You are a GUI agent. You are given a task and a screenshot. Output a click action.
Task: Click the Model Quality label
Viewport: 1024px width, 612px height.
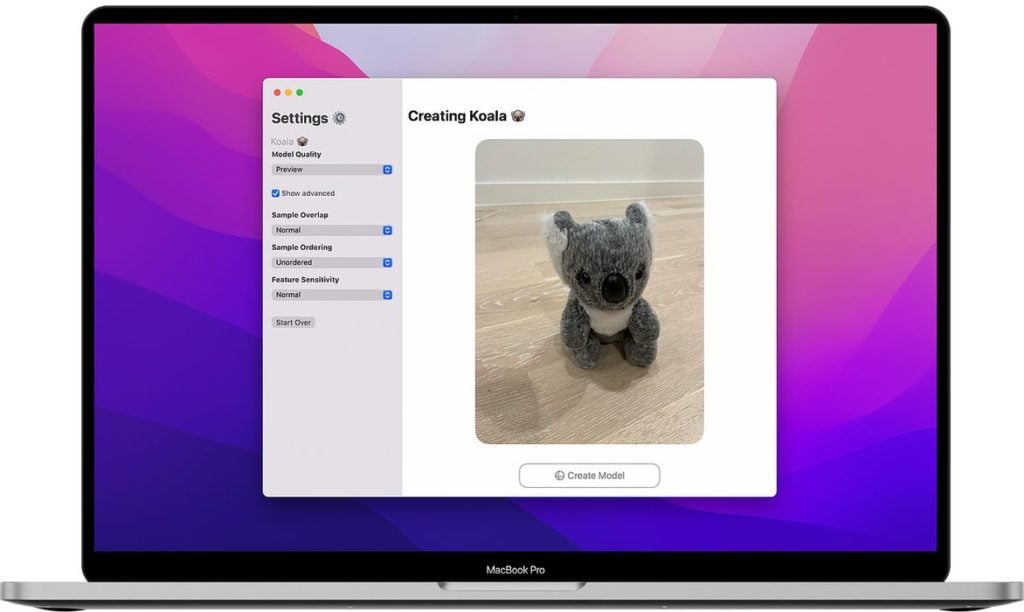(297, 155)
